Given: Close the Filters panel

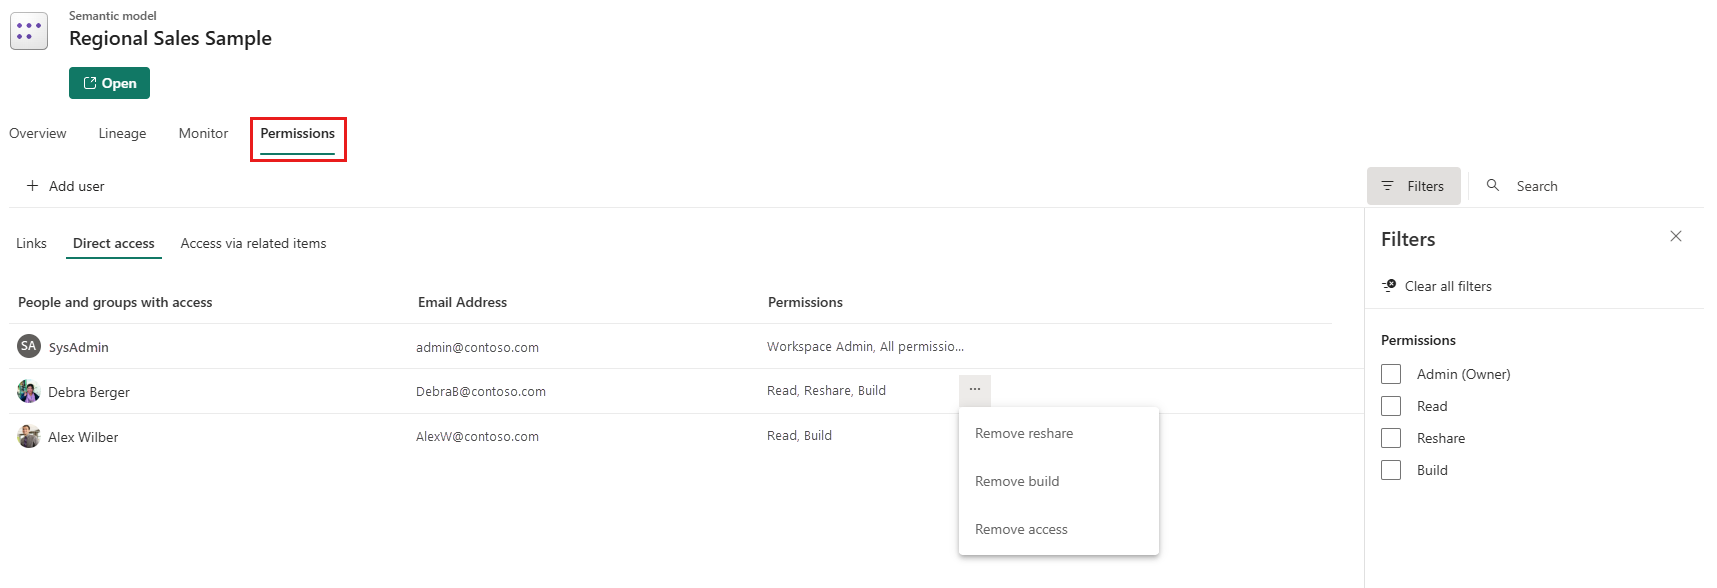Looking at the screenshot, I should click(x=1676, y=237).
